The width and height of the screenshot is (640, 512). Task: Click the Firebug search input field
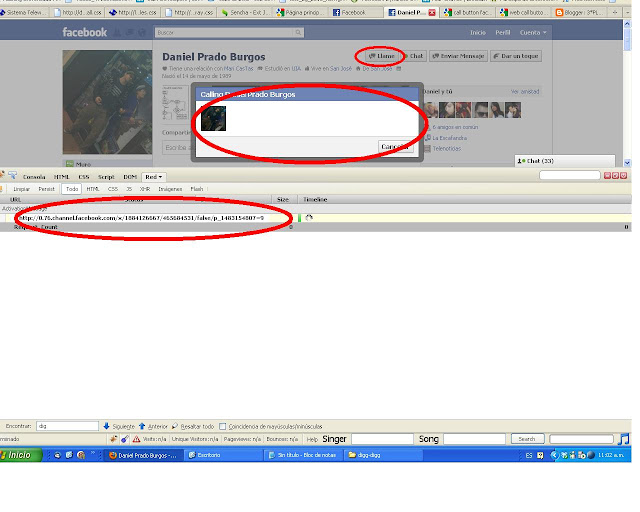point(569,176)
